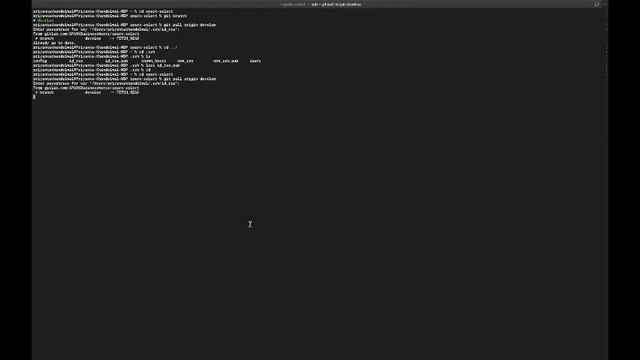640x360 pixels.
Task: Click last entry in the ls output row
Action: [255, 61]
